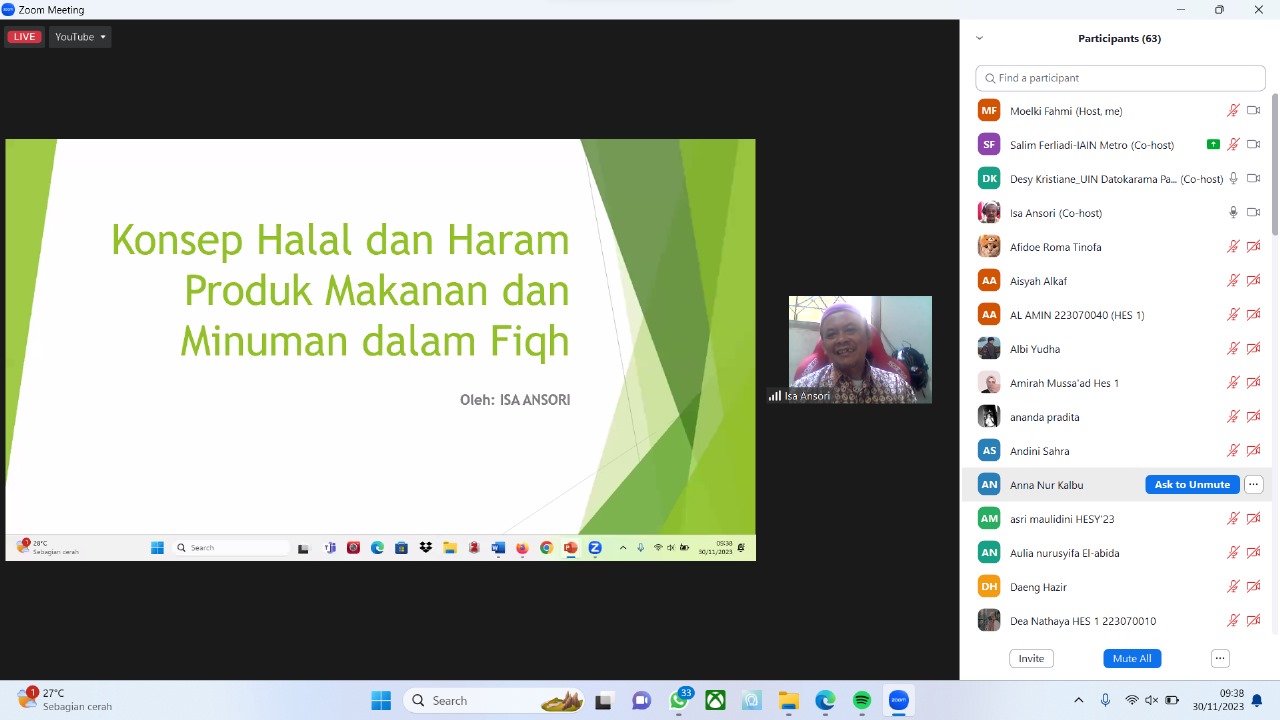Select Daeng Hazir in the participant list
Viewport: 1280px width, 720px height.
tap(1038, 587)
